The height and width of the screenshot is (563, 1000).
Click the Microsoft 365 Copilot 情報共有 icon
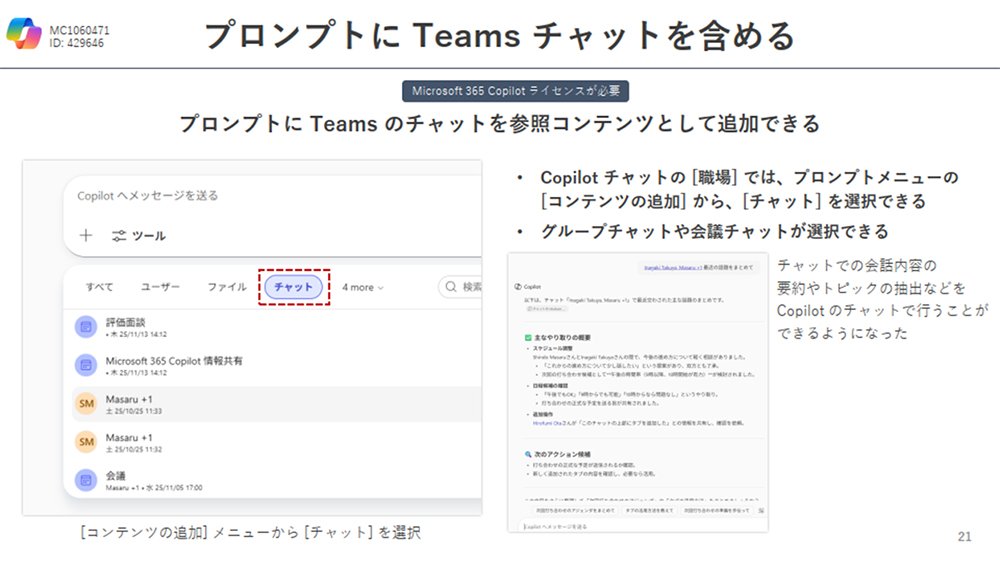85,365
